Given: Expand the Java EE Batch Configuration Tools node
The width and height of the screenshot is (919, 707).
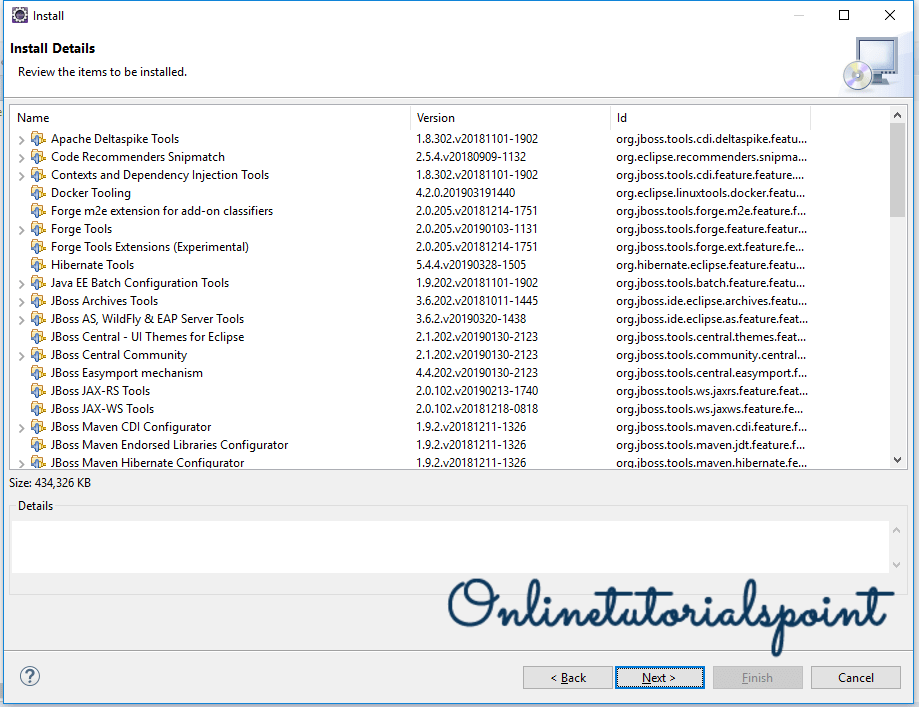Looking at the screenshot, I should (21, 283).
